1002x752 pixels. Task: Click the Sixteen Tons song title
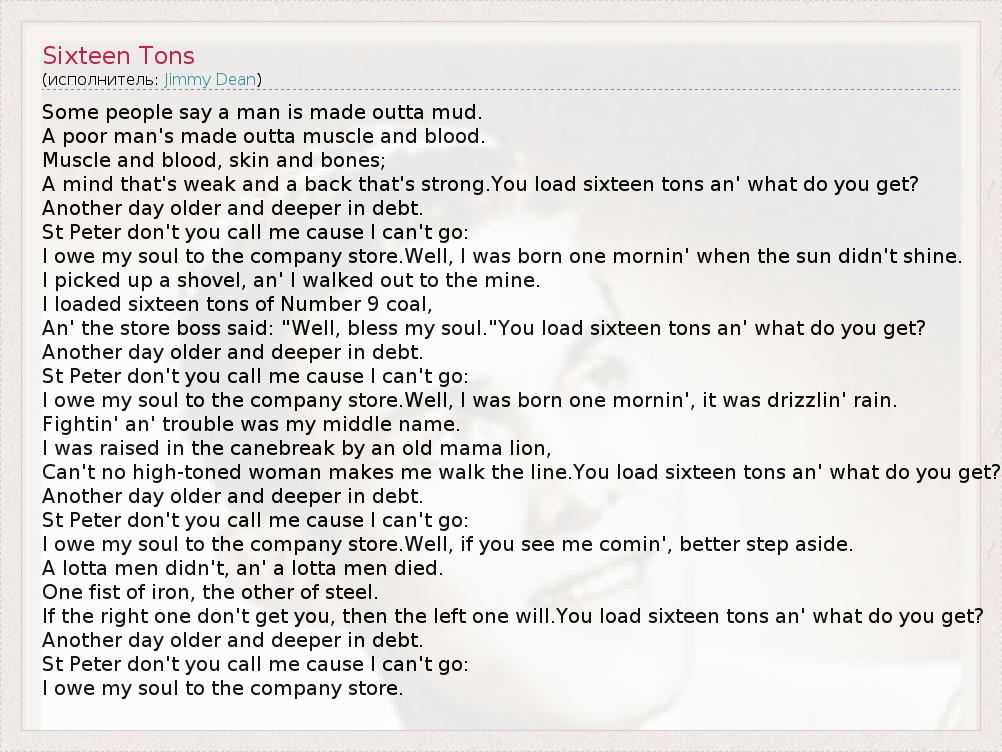tap(118, 55)
